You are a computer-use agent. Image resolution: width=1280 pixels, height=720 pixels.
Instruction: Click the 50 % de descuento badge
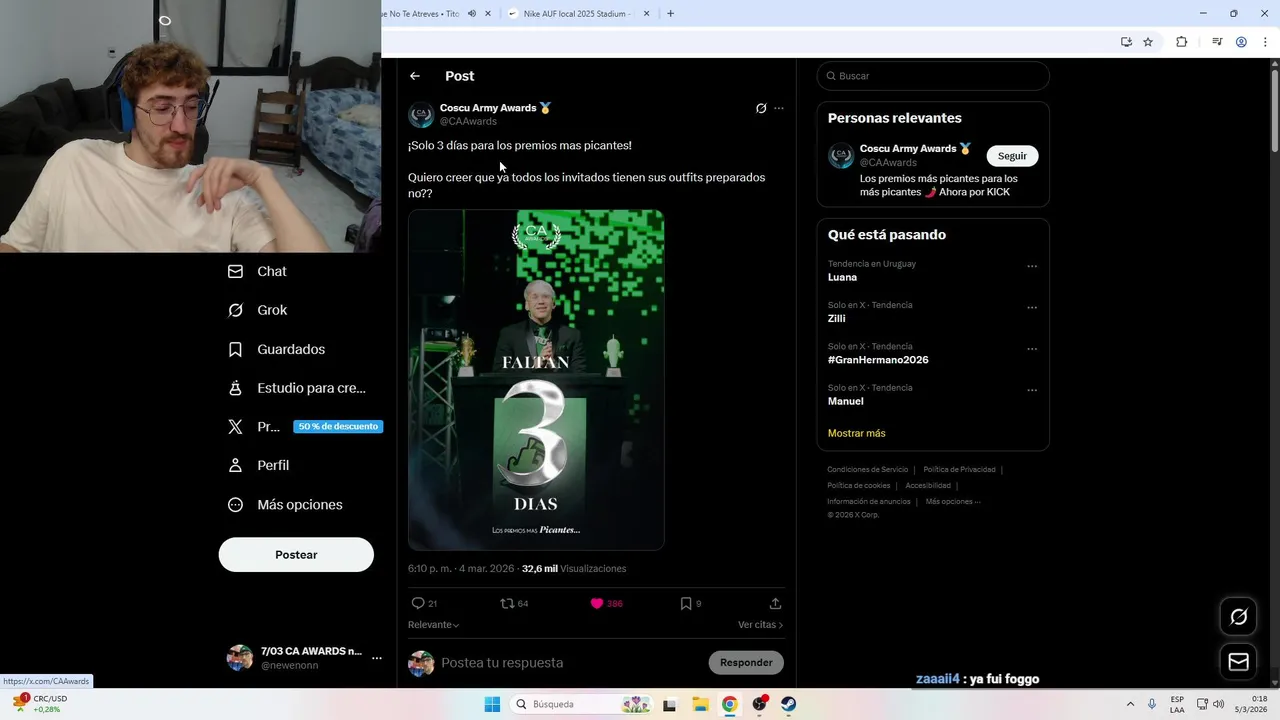coord(338,426)
